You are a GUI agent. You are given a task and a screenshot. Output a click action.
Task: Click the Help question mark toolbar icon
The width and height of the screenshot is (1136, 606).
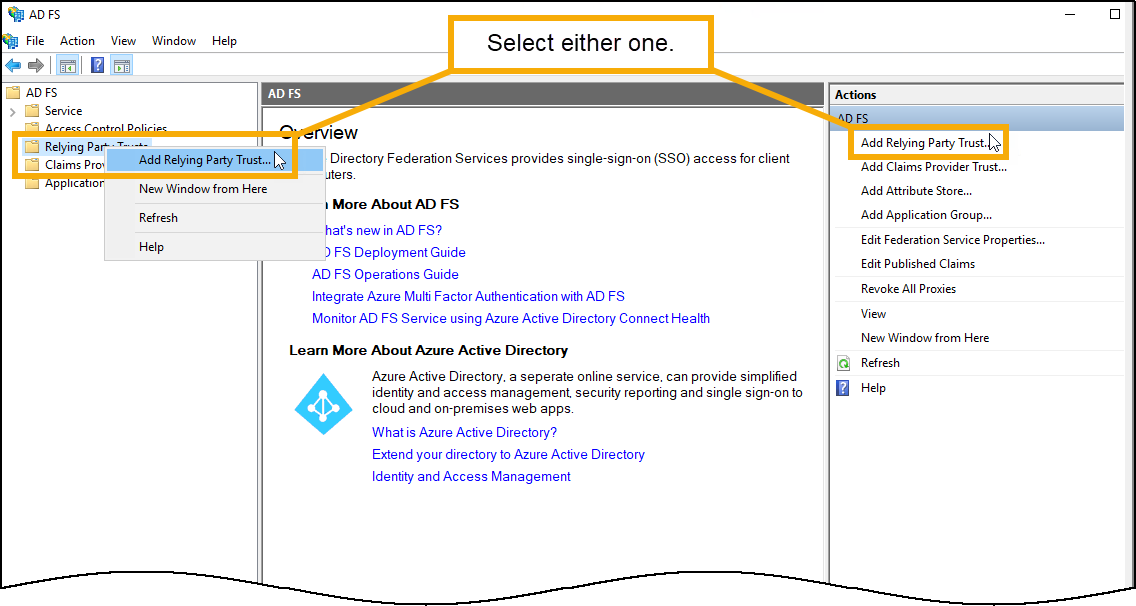click(97, 64)
